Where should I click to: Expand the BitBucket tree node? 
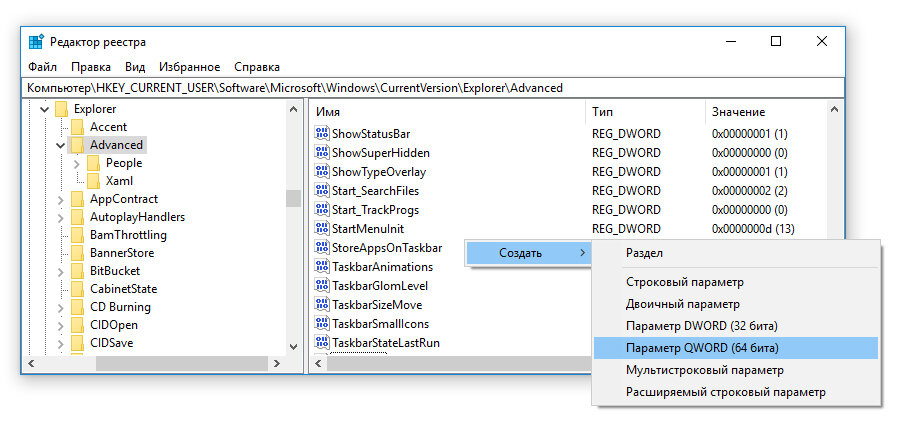61,271
